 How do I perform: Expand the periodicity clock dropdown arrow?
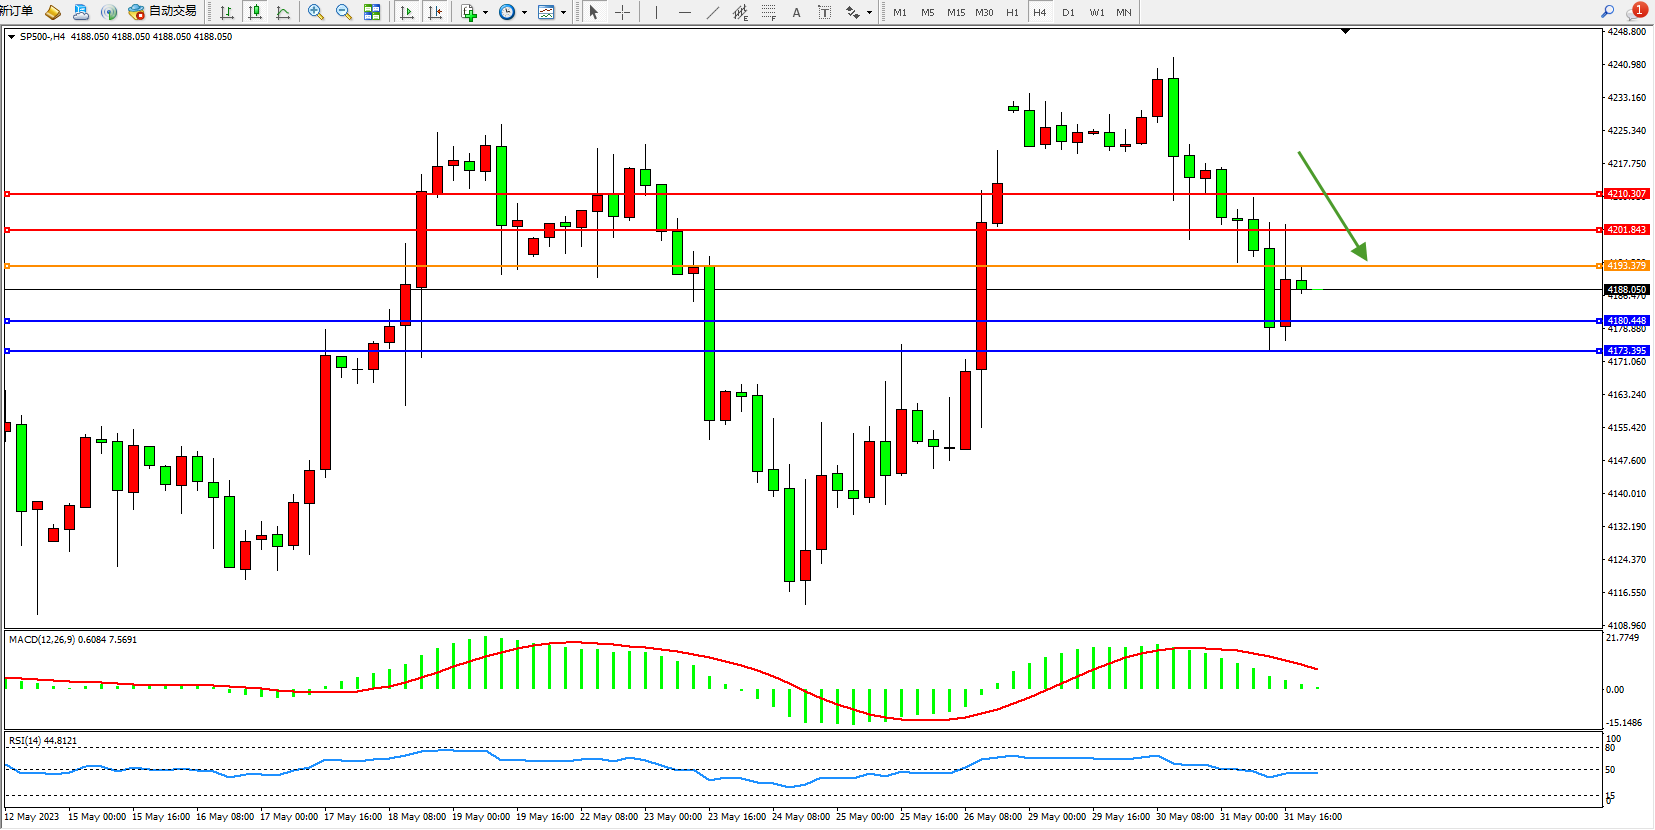pyautogui.click(x=524, y=13)
